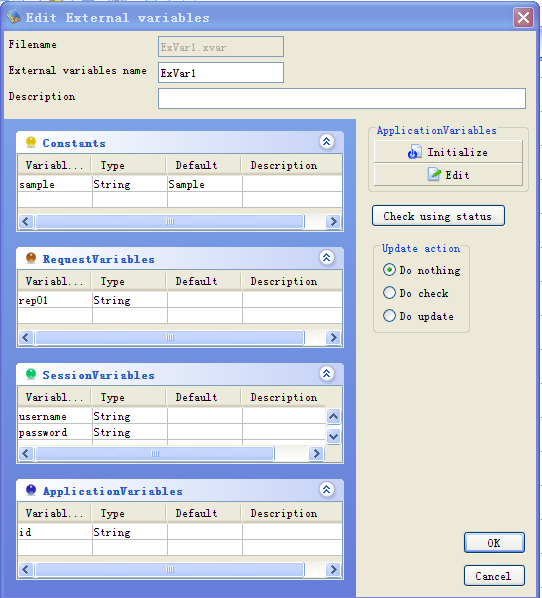Click the Description input field
Screen dimensions: 542x598
click(x=342, y=98)
